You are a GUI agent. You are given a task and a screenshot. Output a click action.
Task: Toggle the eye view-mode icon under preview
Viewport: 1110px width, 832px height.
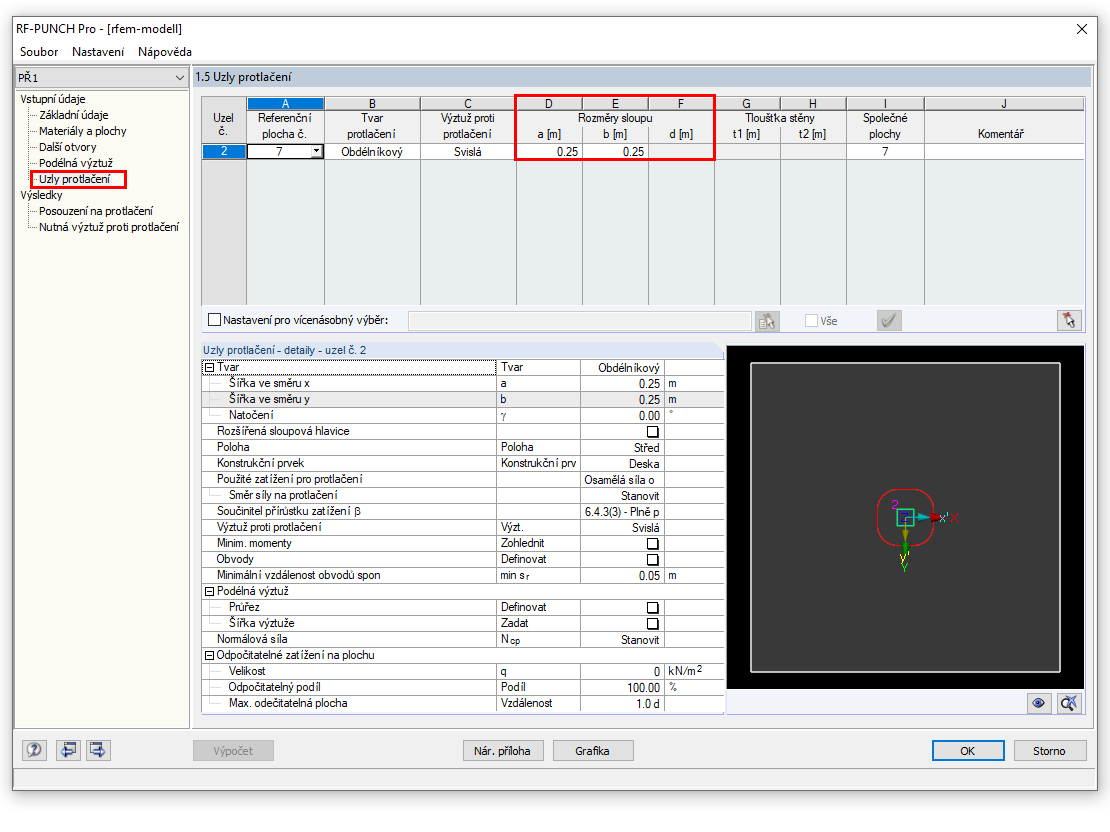coord(1039,703)
